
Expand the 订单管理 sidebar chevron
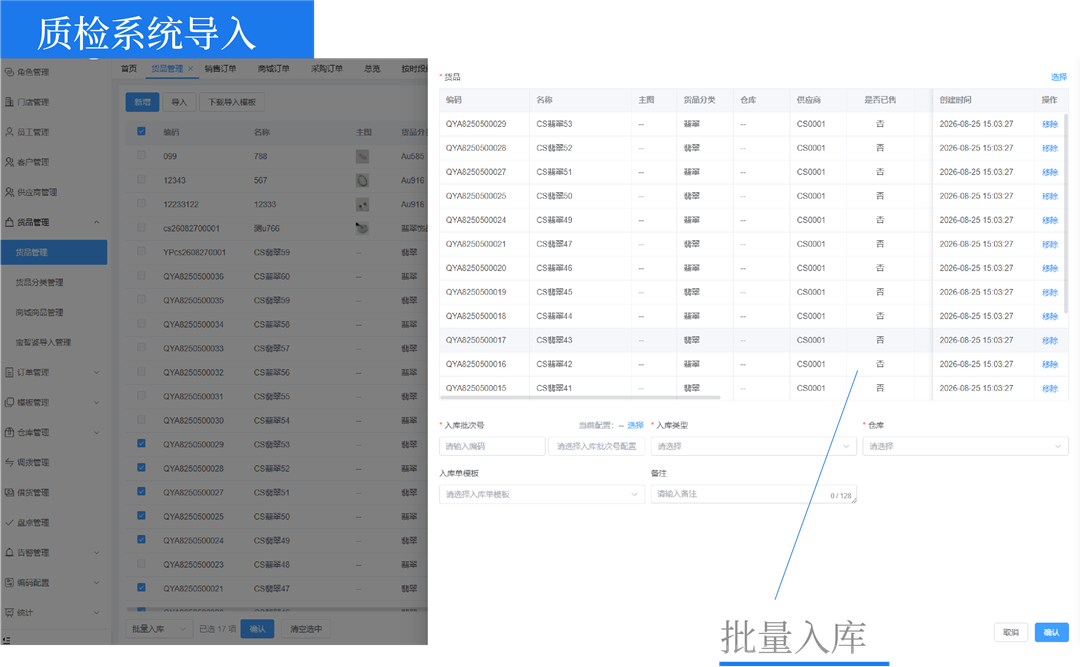pos(96,372)
